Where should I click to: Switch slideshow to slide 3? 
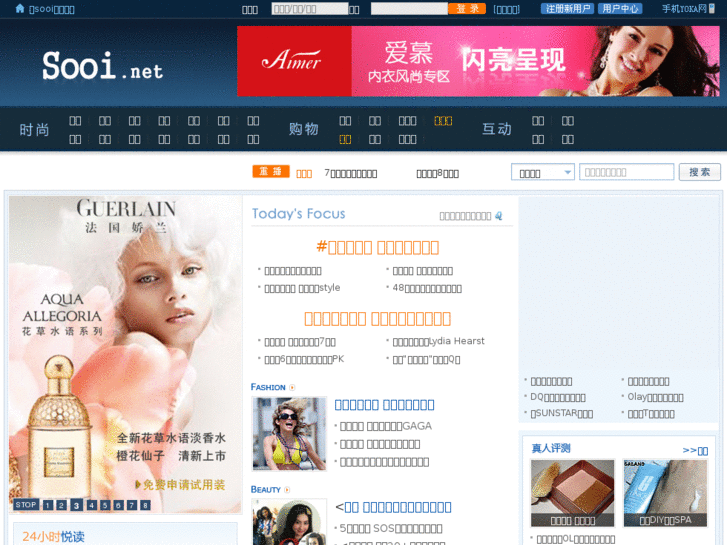coord(77,505)
